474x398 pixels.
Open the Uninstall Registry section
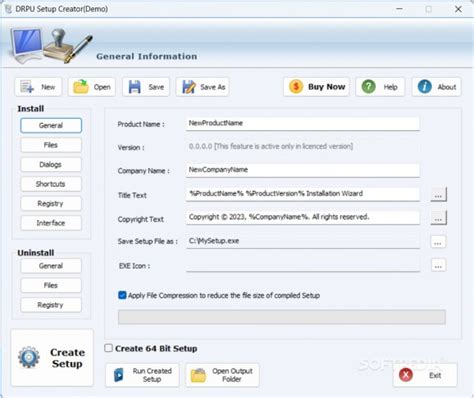51,305
